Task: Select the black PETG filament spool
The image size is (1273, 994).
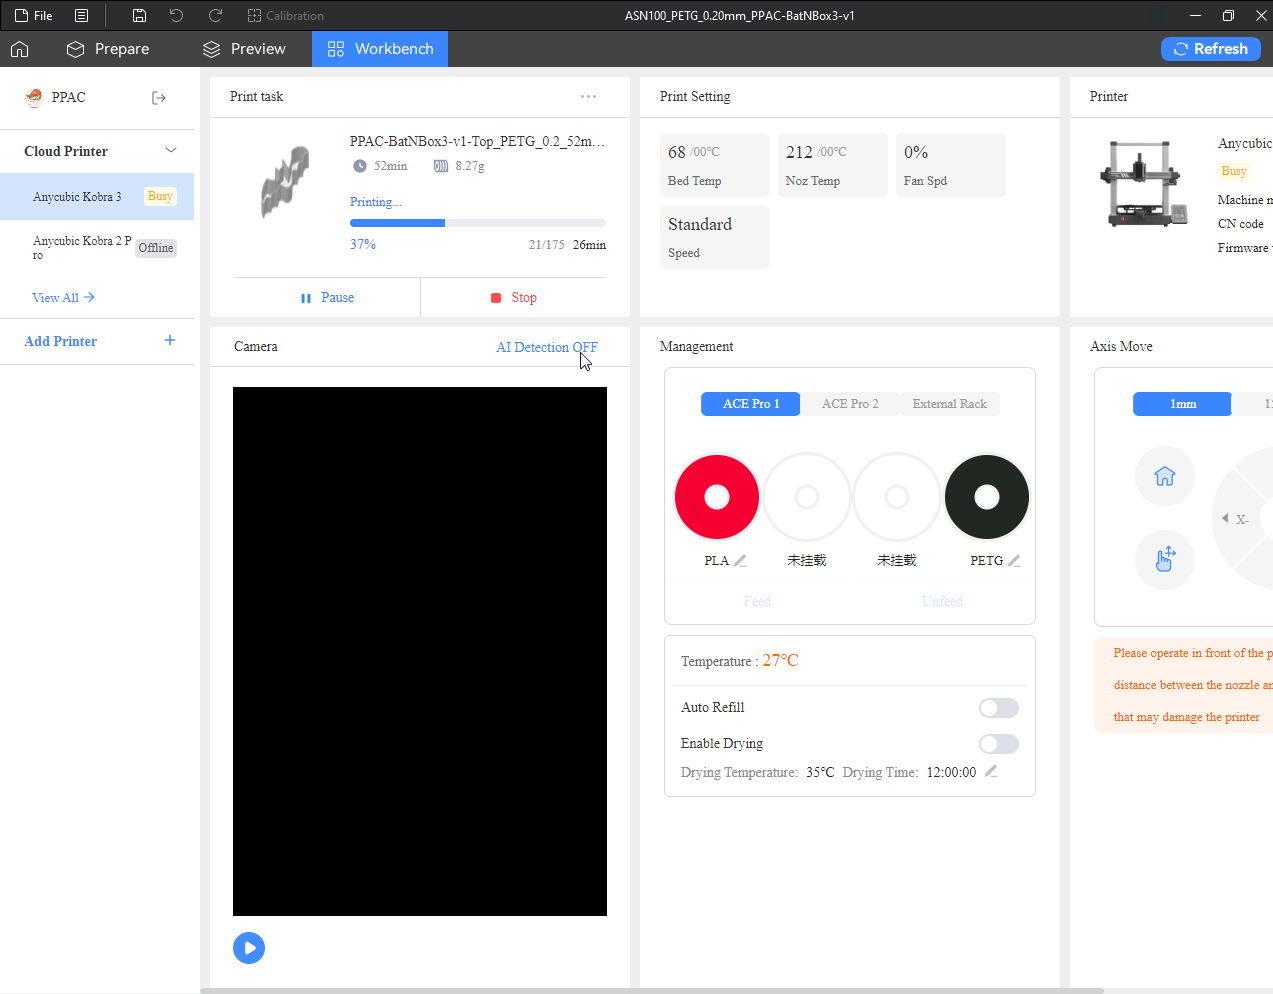Action: tap(987, 497)
